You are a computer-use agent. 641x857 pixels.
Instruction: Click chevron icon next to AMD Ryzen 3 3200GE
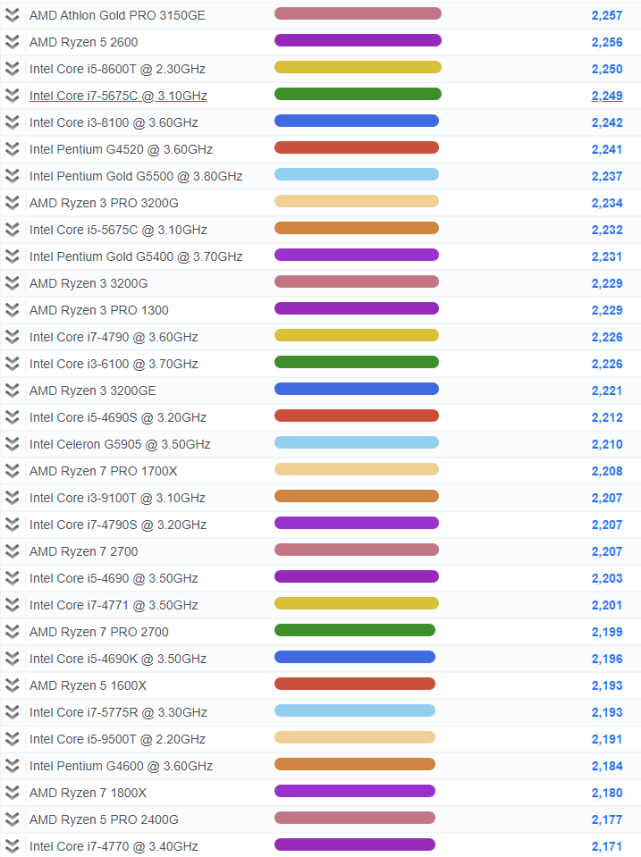[12, 390]
